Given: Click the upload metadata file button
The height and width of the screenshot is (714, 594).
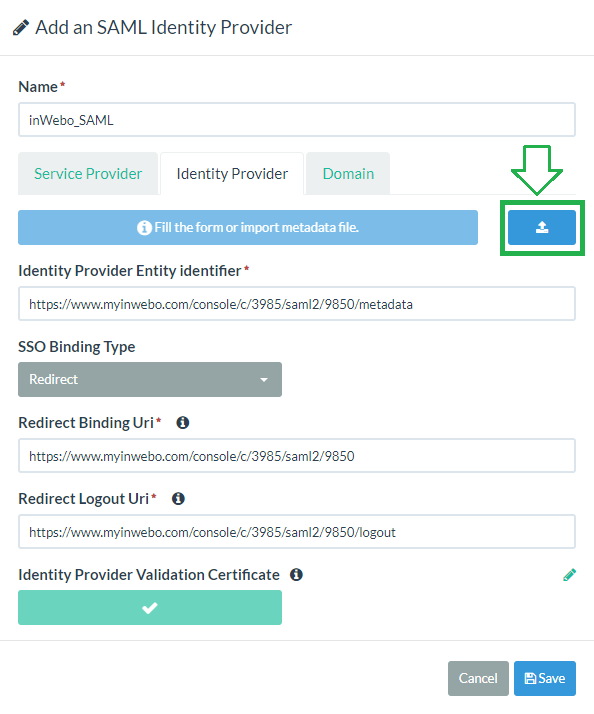Looking at the screenshot, I should (x=542, y=227).
